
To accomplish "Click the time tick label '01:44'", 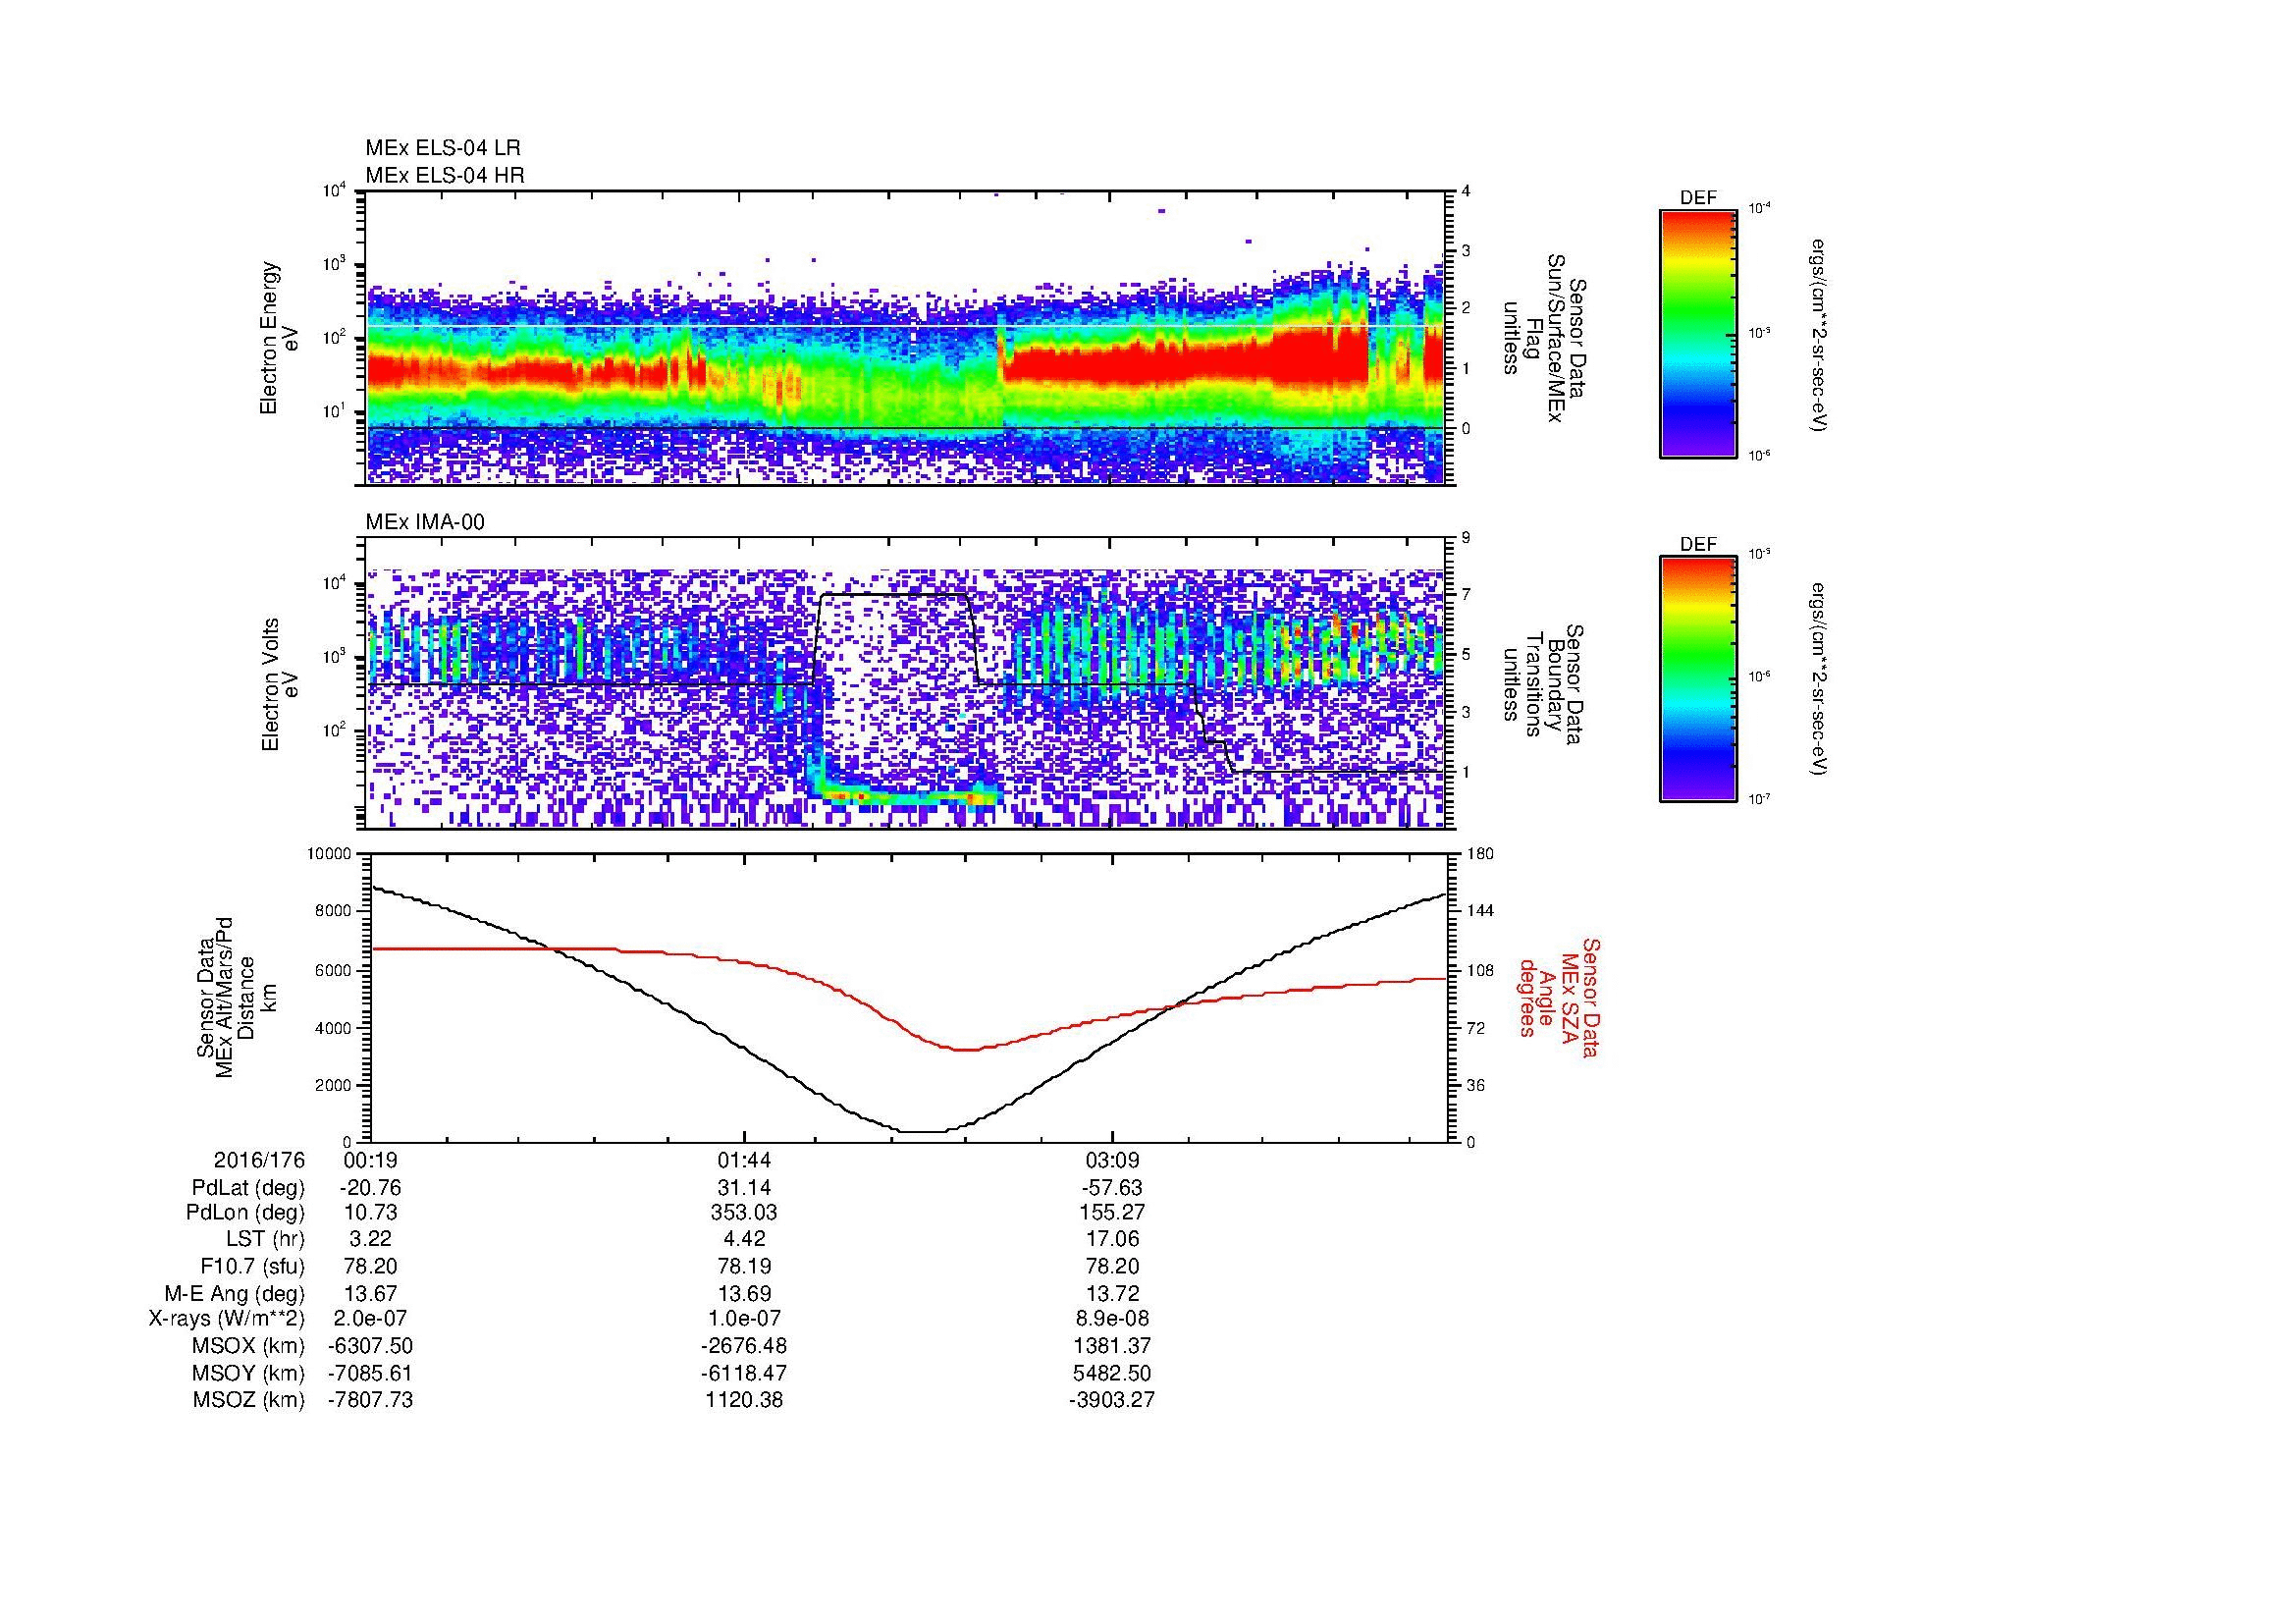I will (x=744, y=1161).
